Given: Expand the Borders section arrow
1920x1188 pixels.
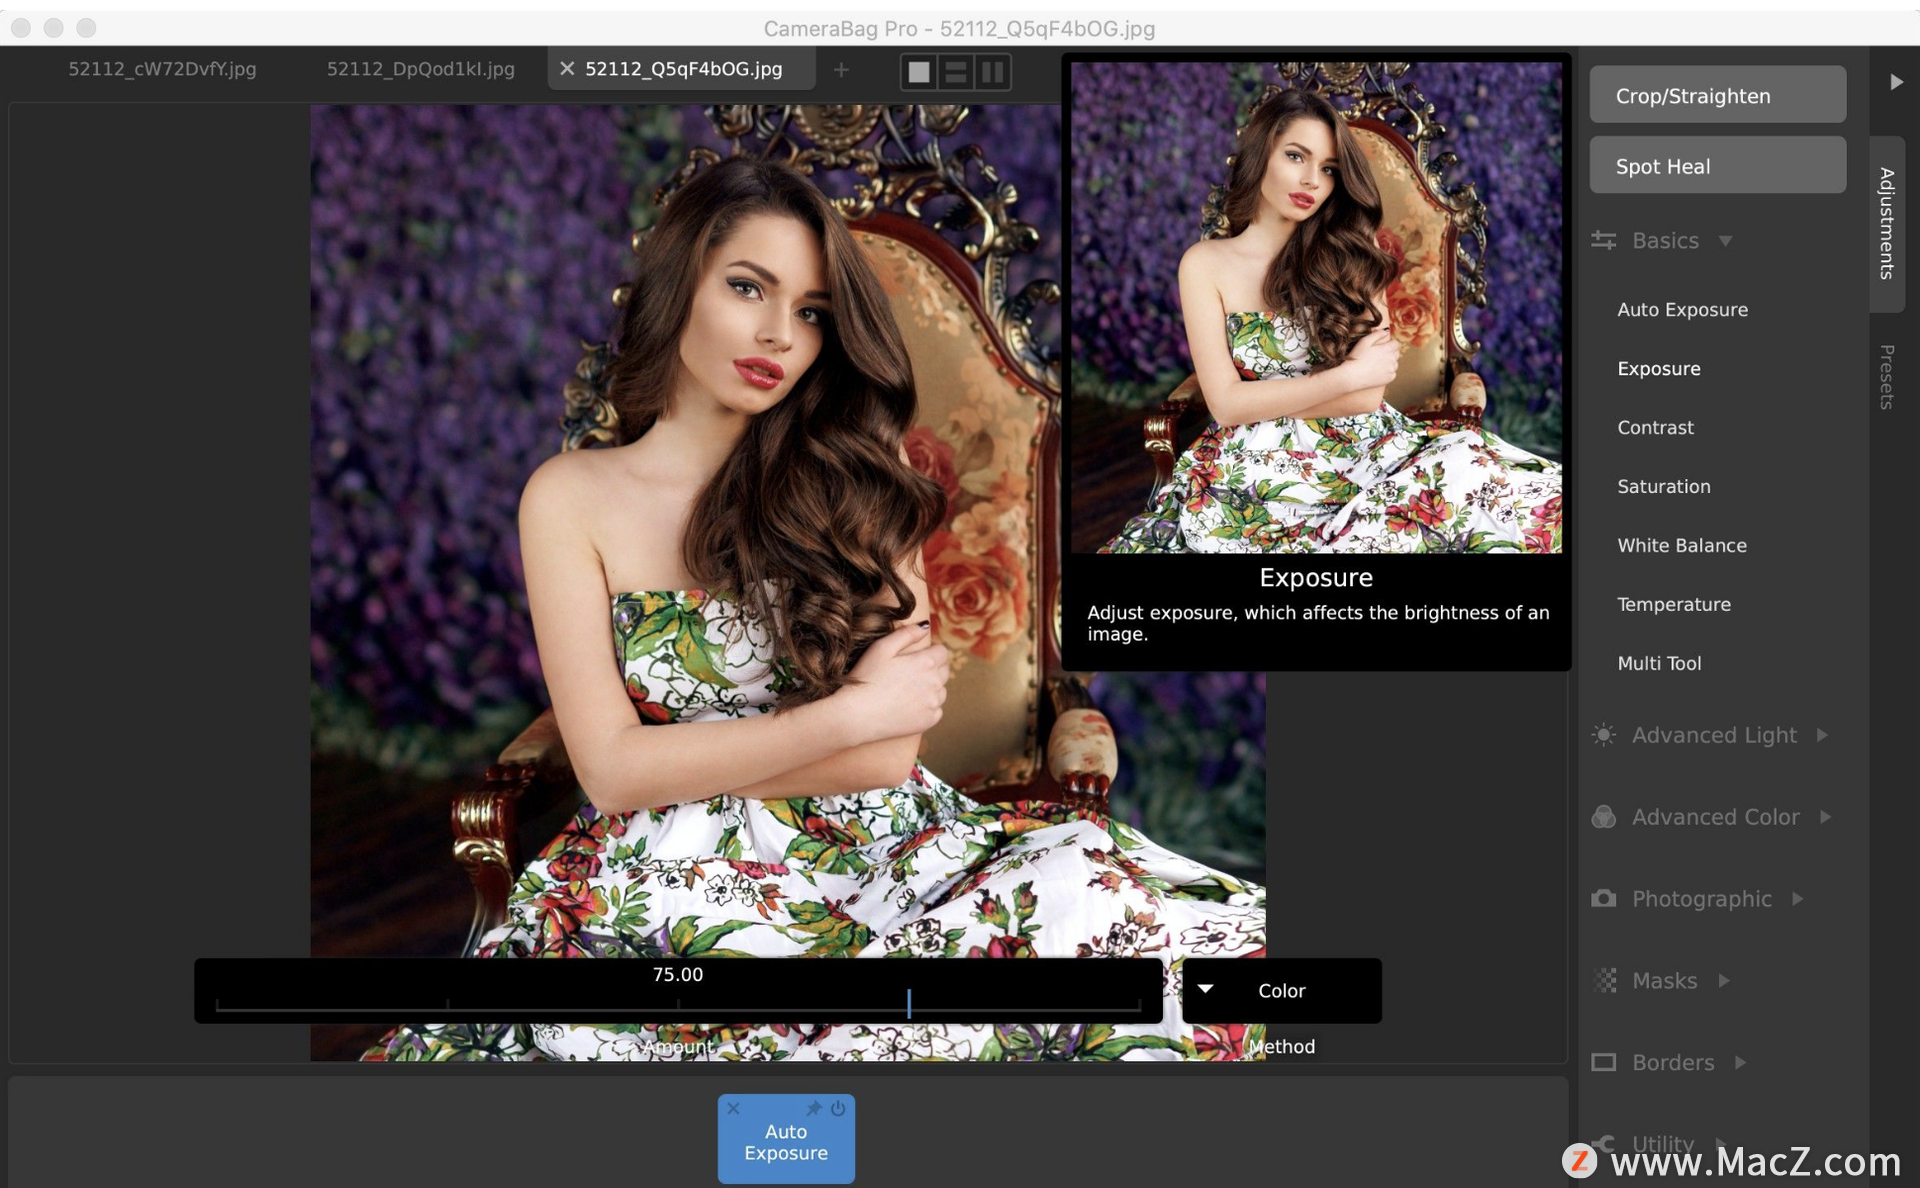Looking at the screenshot, I should (1740, 1063).
